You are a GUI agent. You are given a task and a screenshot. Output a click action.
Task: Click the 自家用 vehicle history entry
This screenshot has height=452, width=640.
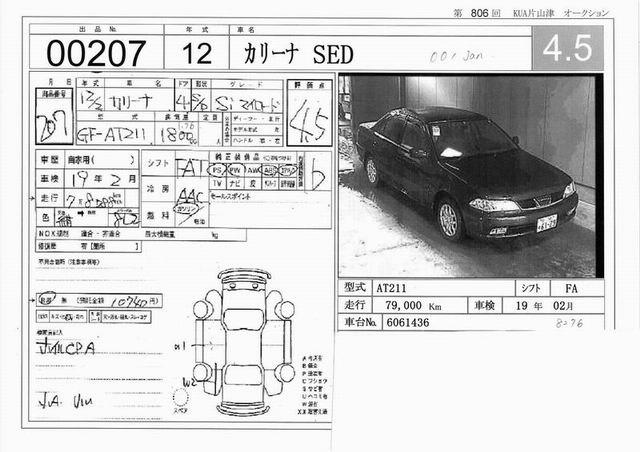pyautogui.click(x=102, y=159)
